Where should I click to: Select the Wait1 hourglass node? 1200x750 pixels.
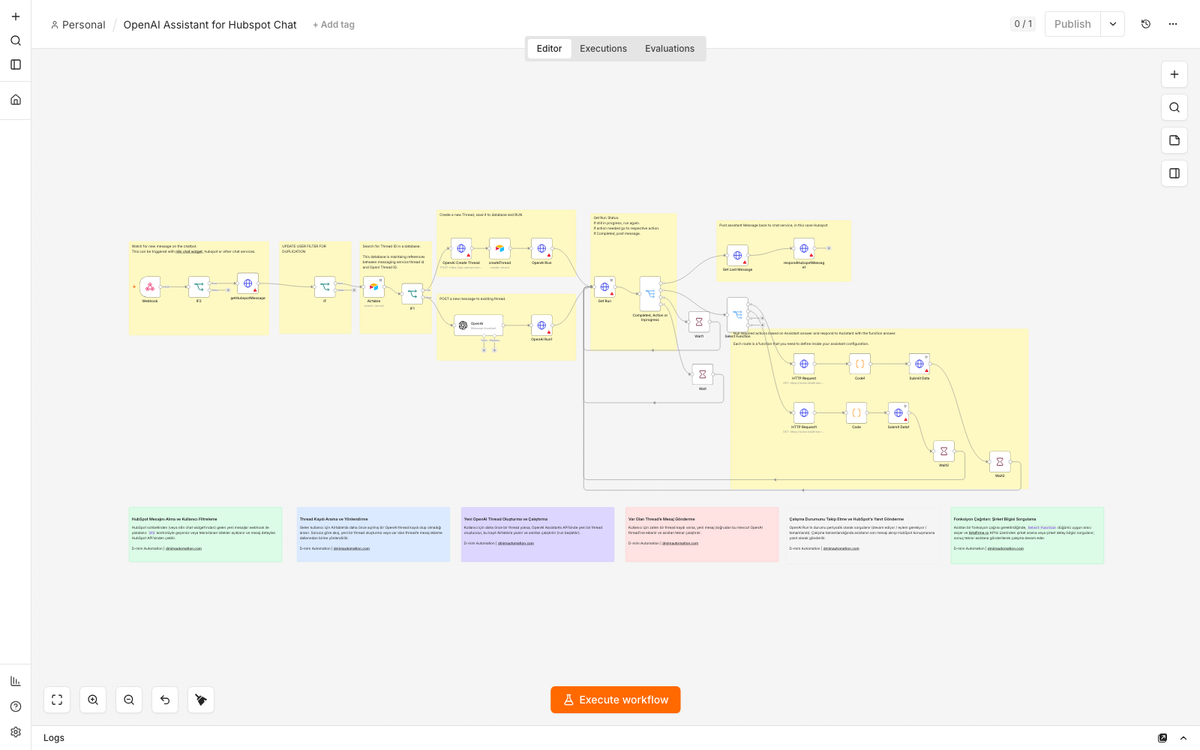(699, 322)
